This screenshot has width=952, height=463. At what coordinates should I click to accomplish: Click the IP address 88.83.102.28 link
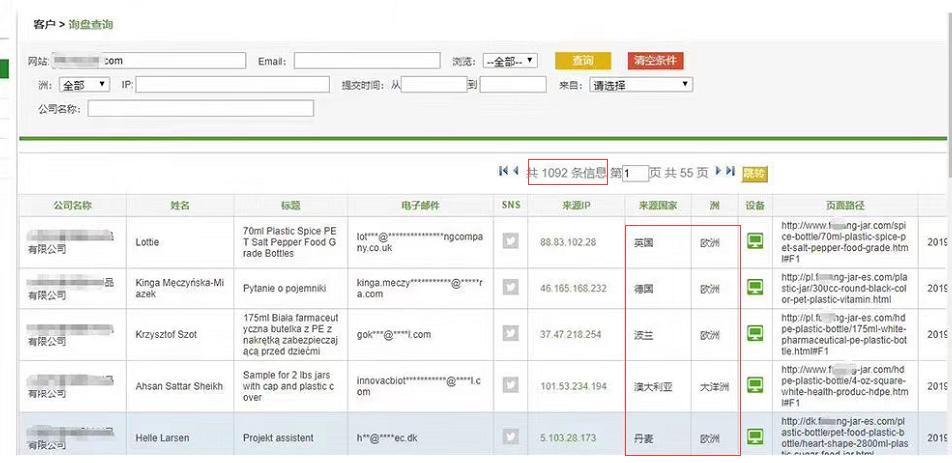click(x=567, y=242)
